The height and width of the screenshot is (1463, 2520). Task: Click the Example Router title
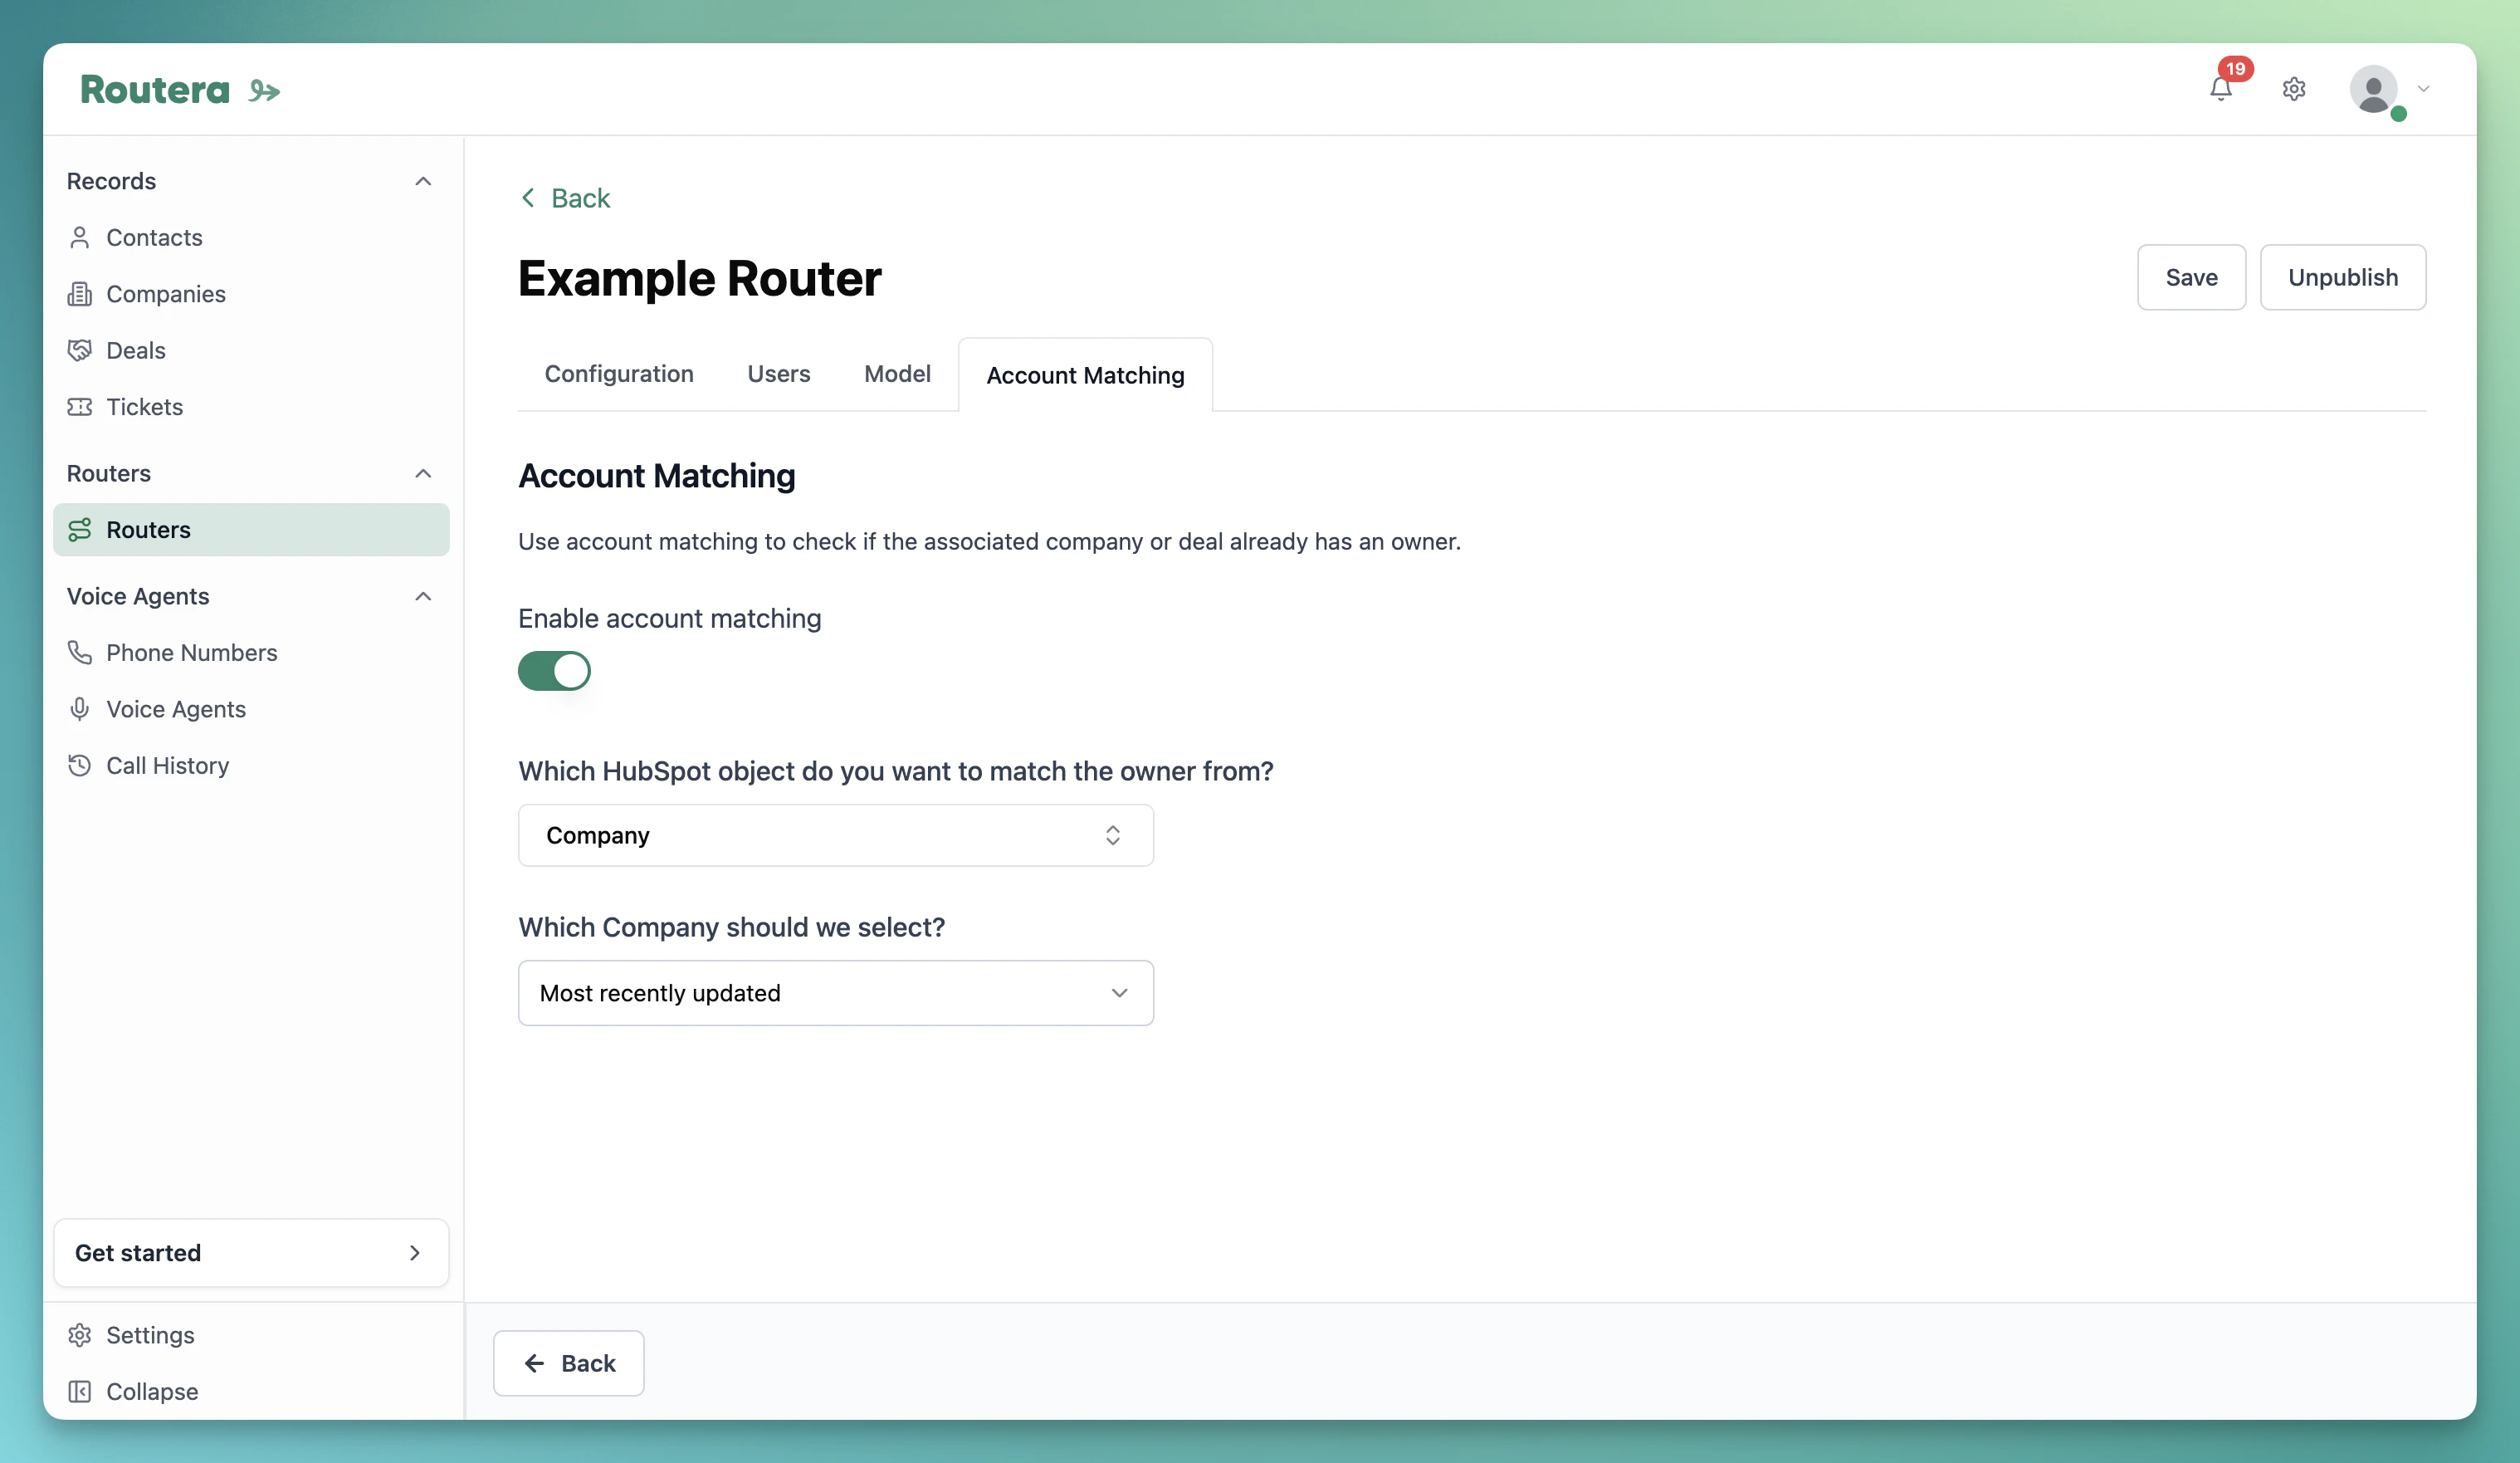tap(699, 278)
